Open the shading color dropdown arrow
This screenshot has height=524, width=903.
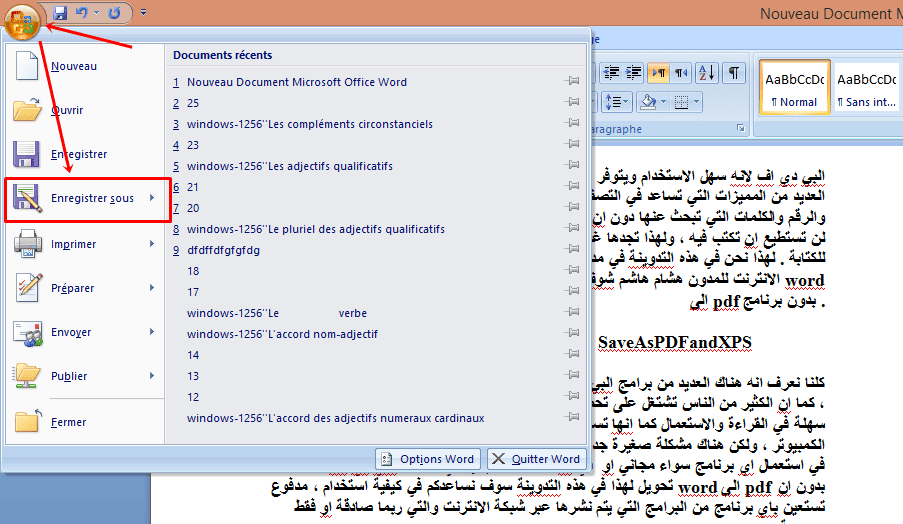[663, 102]
